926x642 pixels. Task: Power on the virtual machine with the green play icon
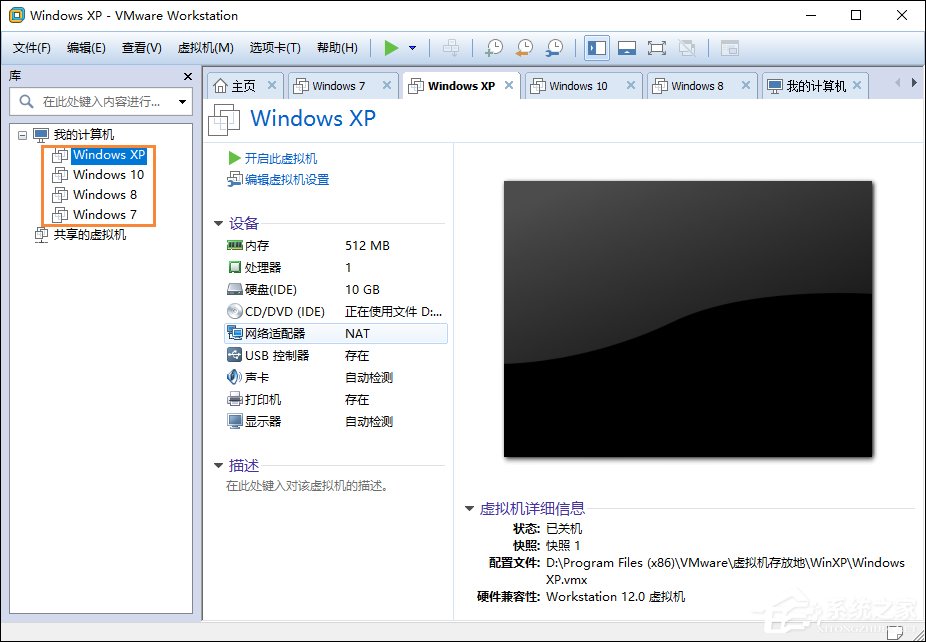[x=392, y=47]
